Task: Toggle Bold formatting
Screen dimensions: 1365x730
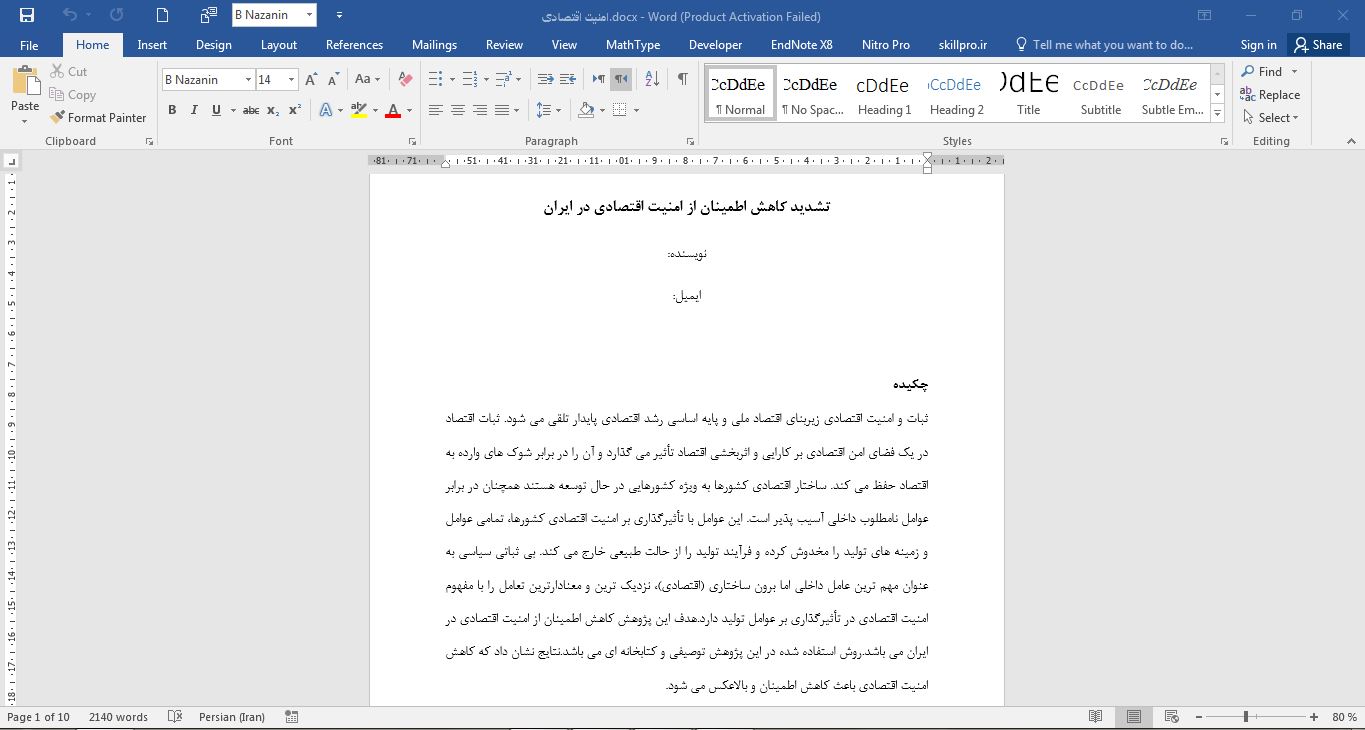Action: tap(172, 110)
